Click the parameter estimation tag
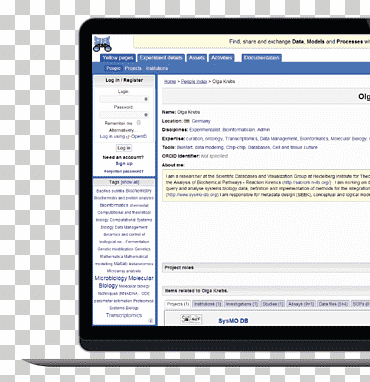The width and height of the screenshot is (370, 382). (x=113, y=301)
